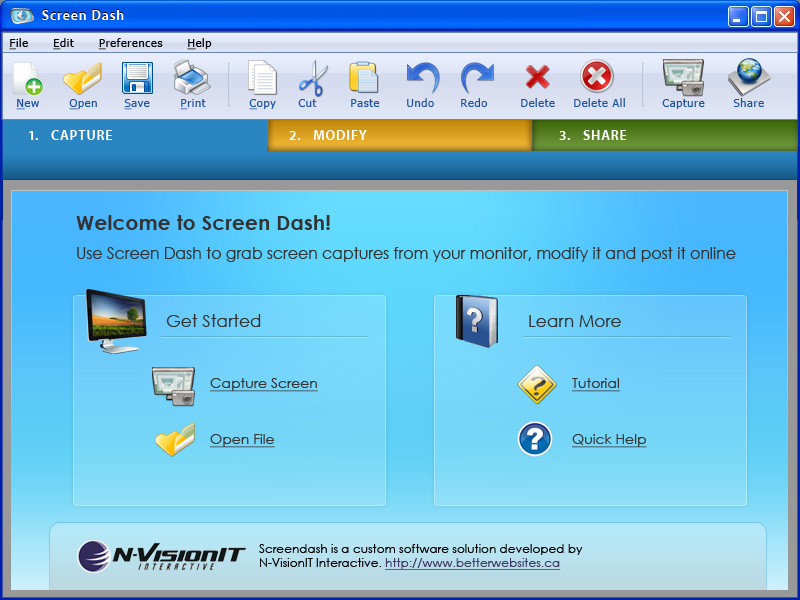Screen dimensions: 800x600
Task: Click the Save floppy disk icon
Action: click(137, 78)
